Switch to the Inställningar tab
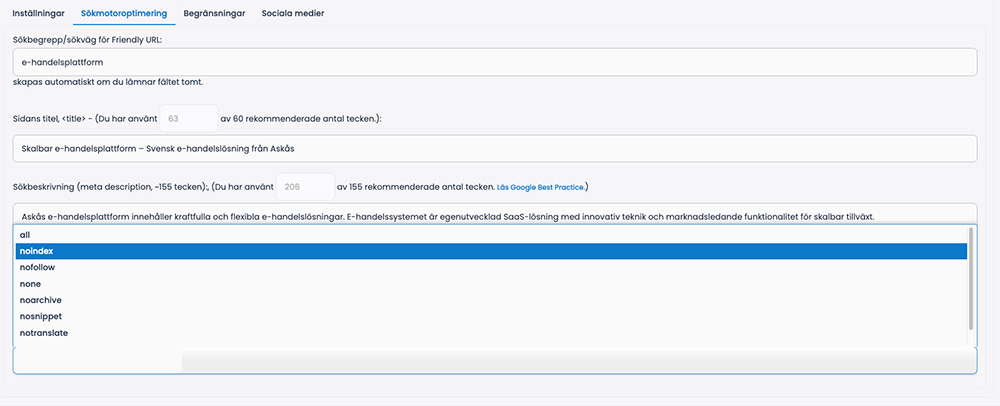The height and width of the screenshot is (406, 1000). 38,13
